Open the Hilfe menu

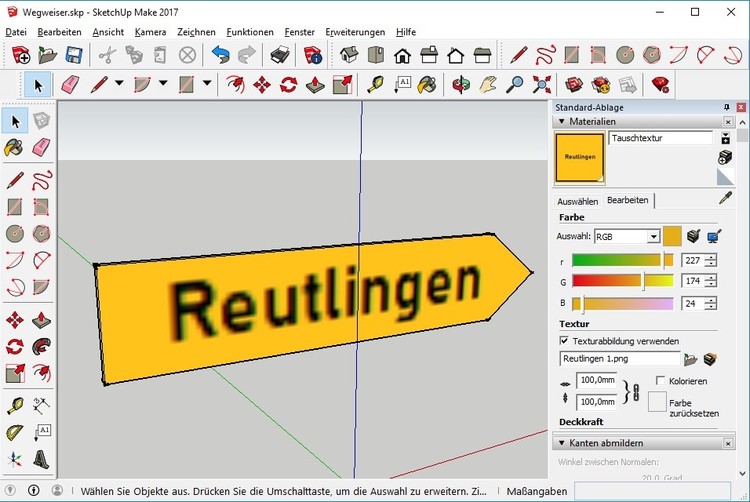[x=406, y=32]
